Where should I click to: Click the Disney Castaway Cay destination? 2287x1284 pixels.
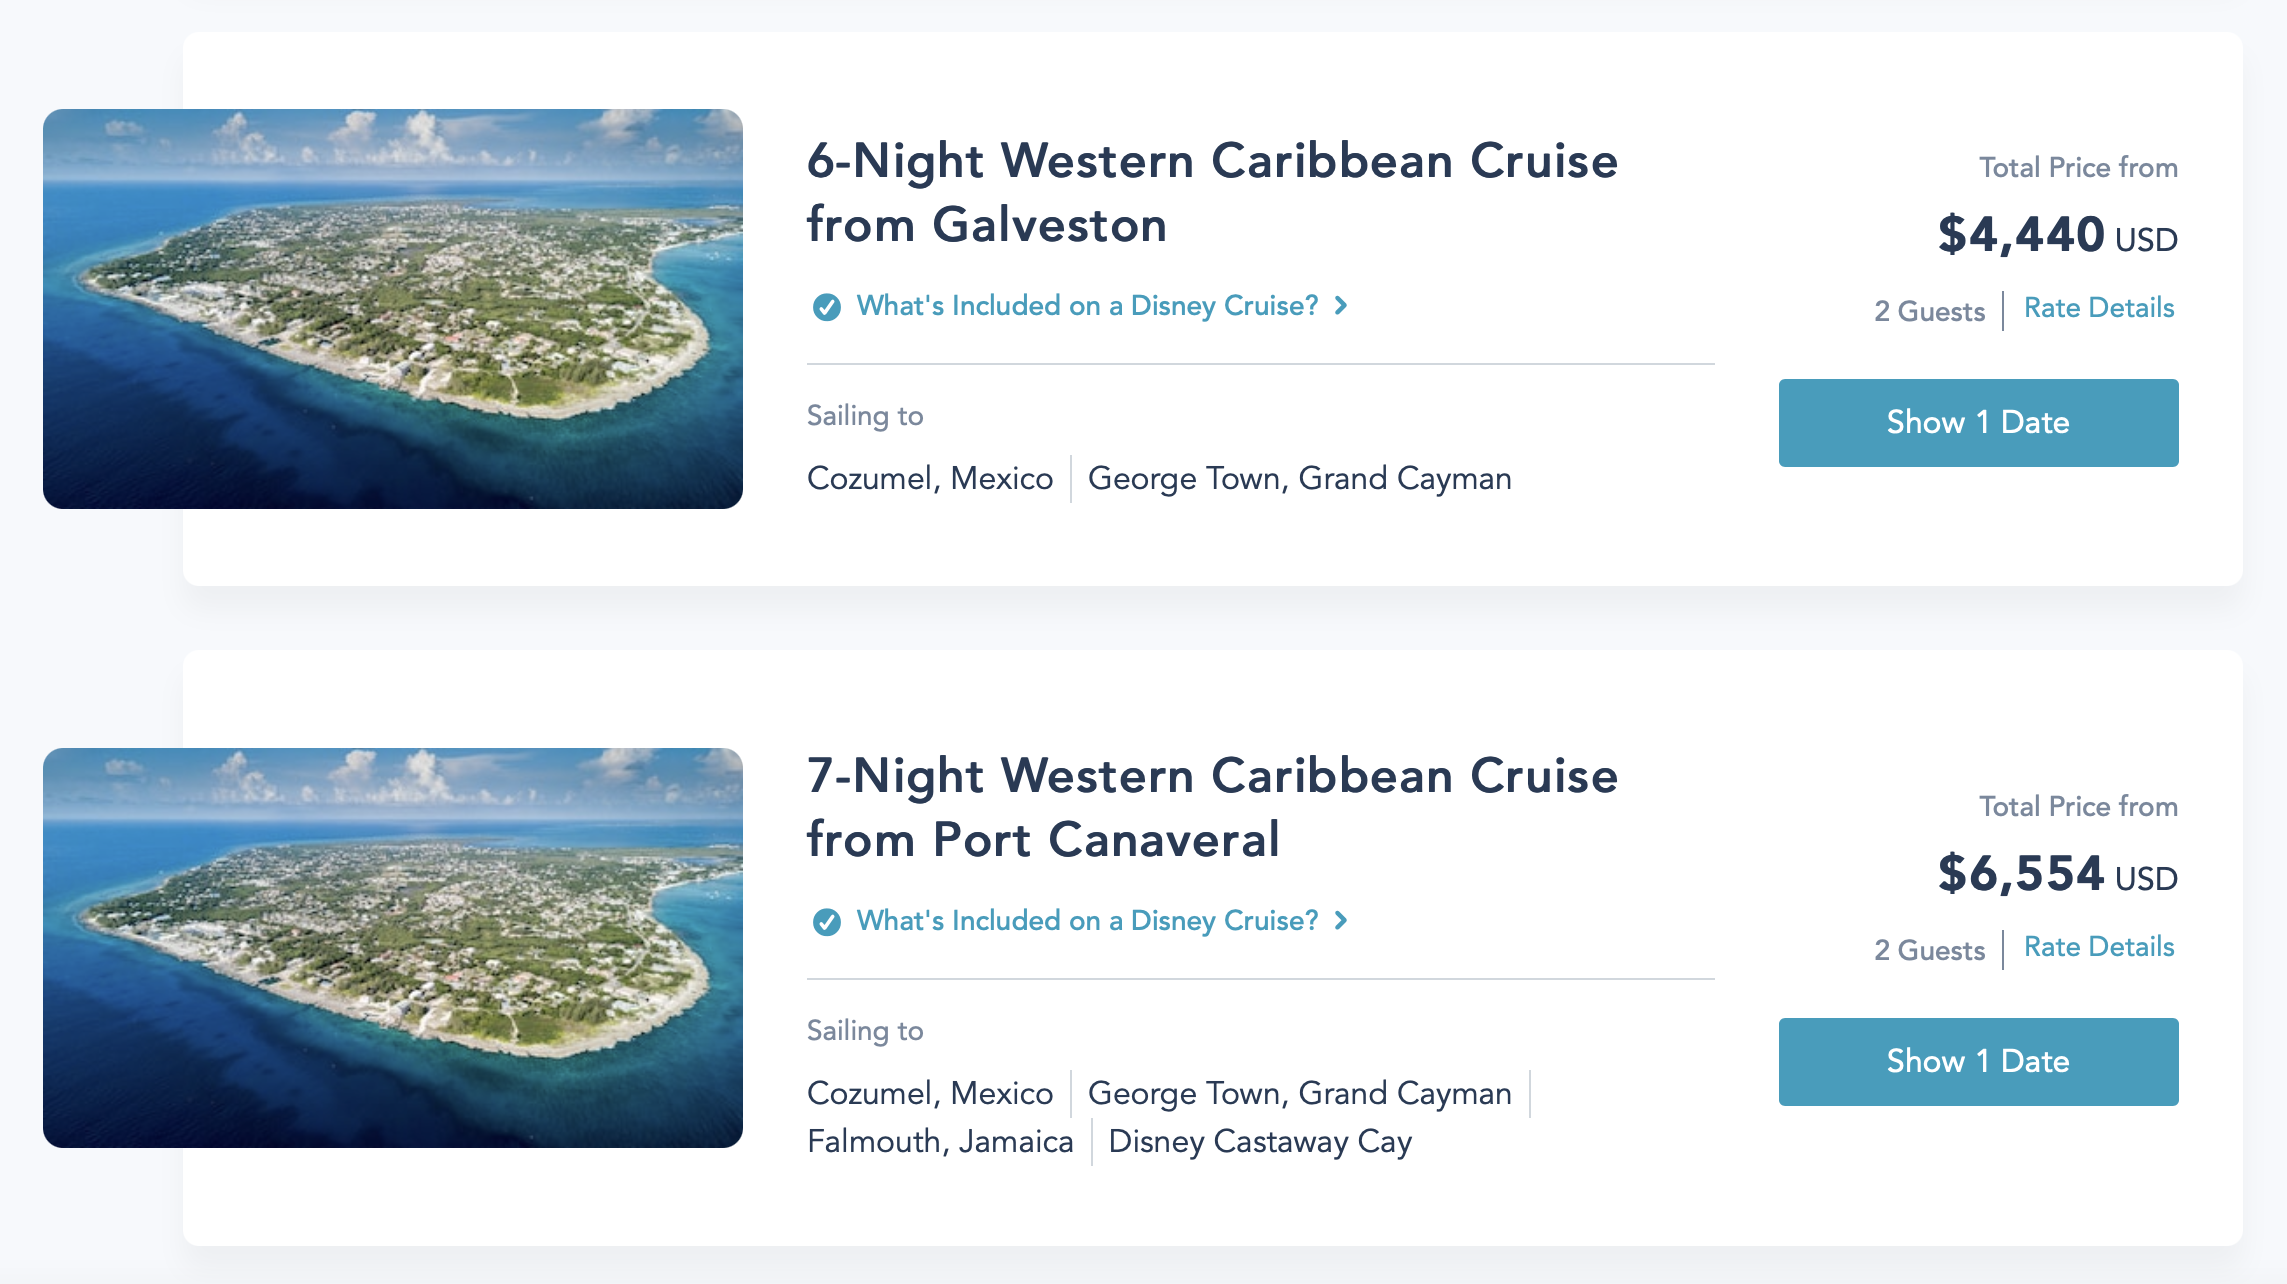(1260, 1142)
